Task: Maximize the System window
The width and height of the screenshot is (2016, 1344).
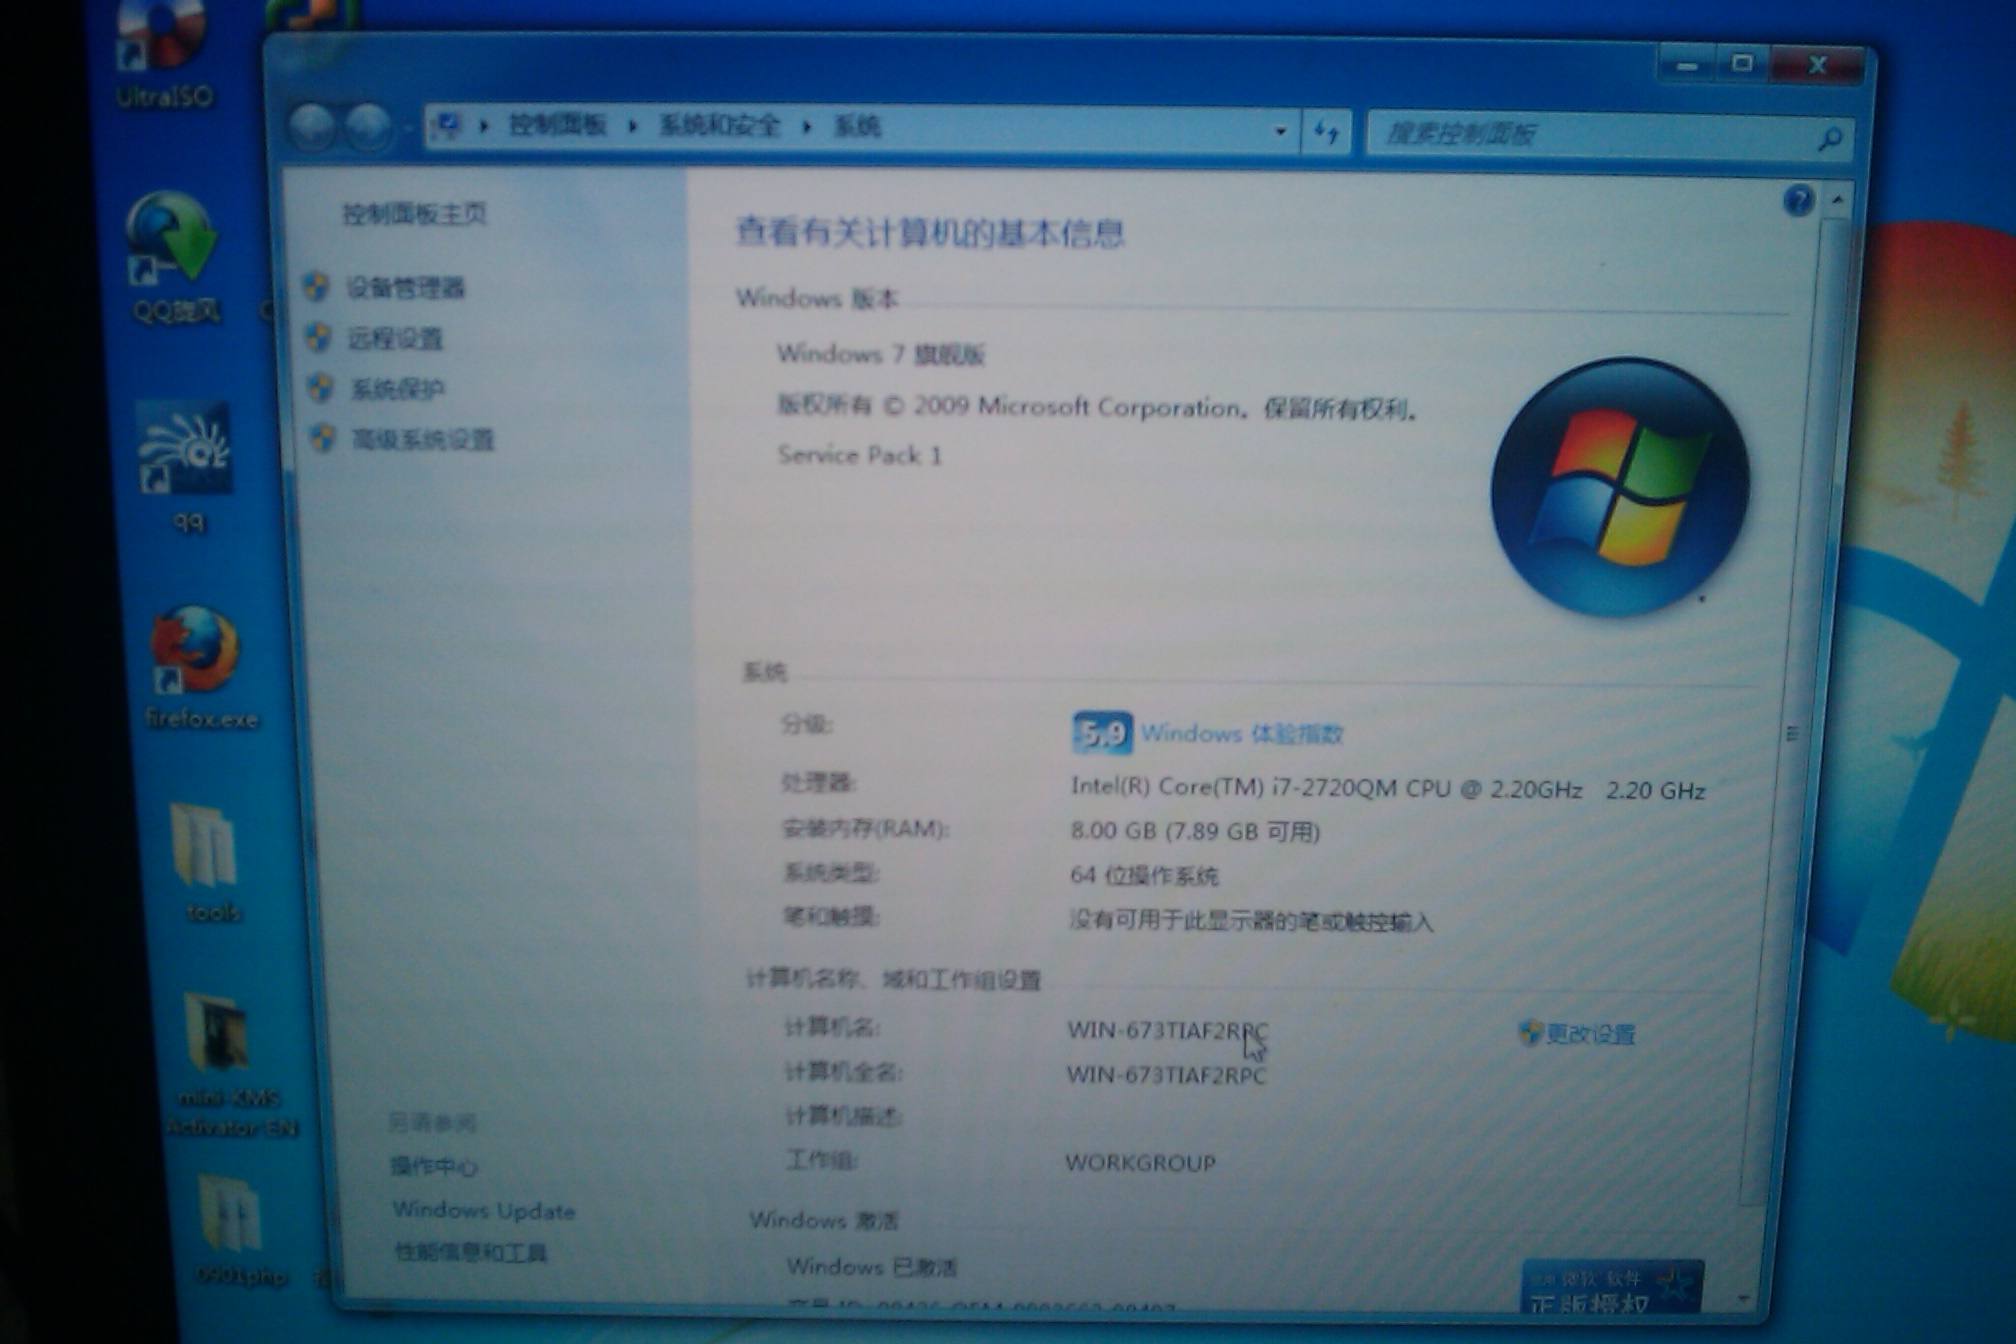Action: (1742, 64)
